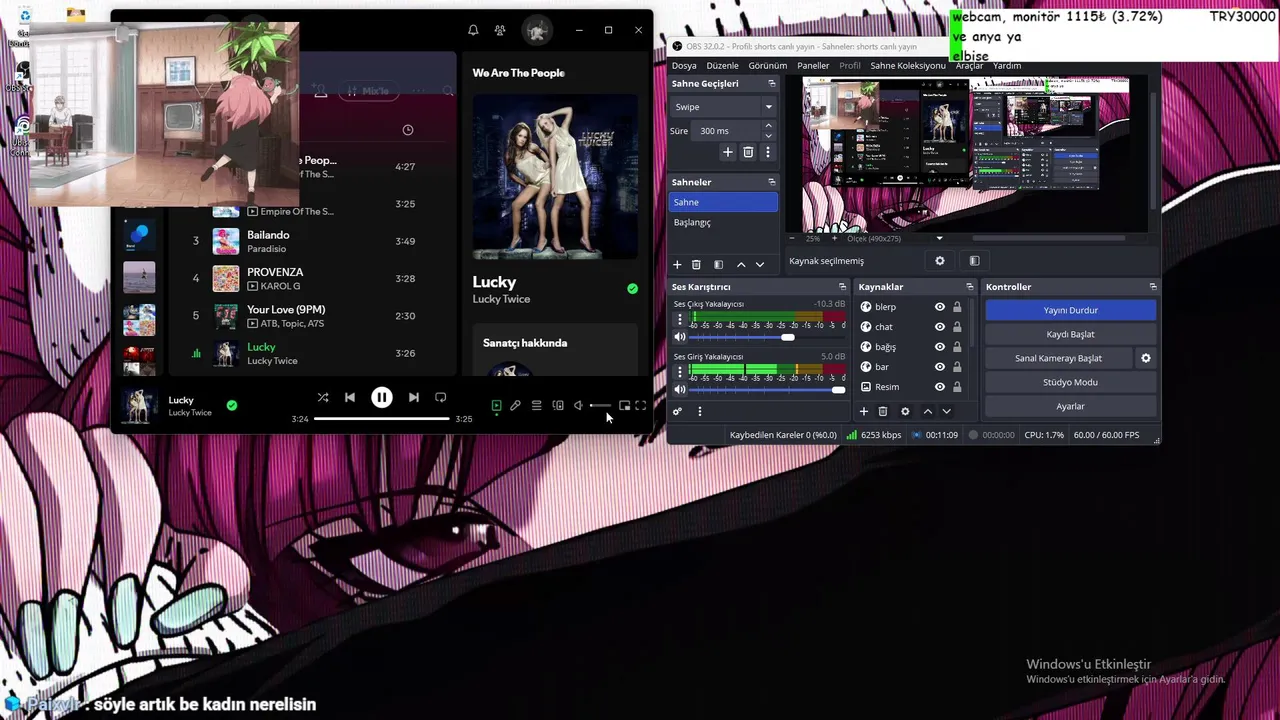The width and height of the screenshot is (1280, 720).
Task: Open transition options three-dot menu
Action: [768, 152]
